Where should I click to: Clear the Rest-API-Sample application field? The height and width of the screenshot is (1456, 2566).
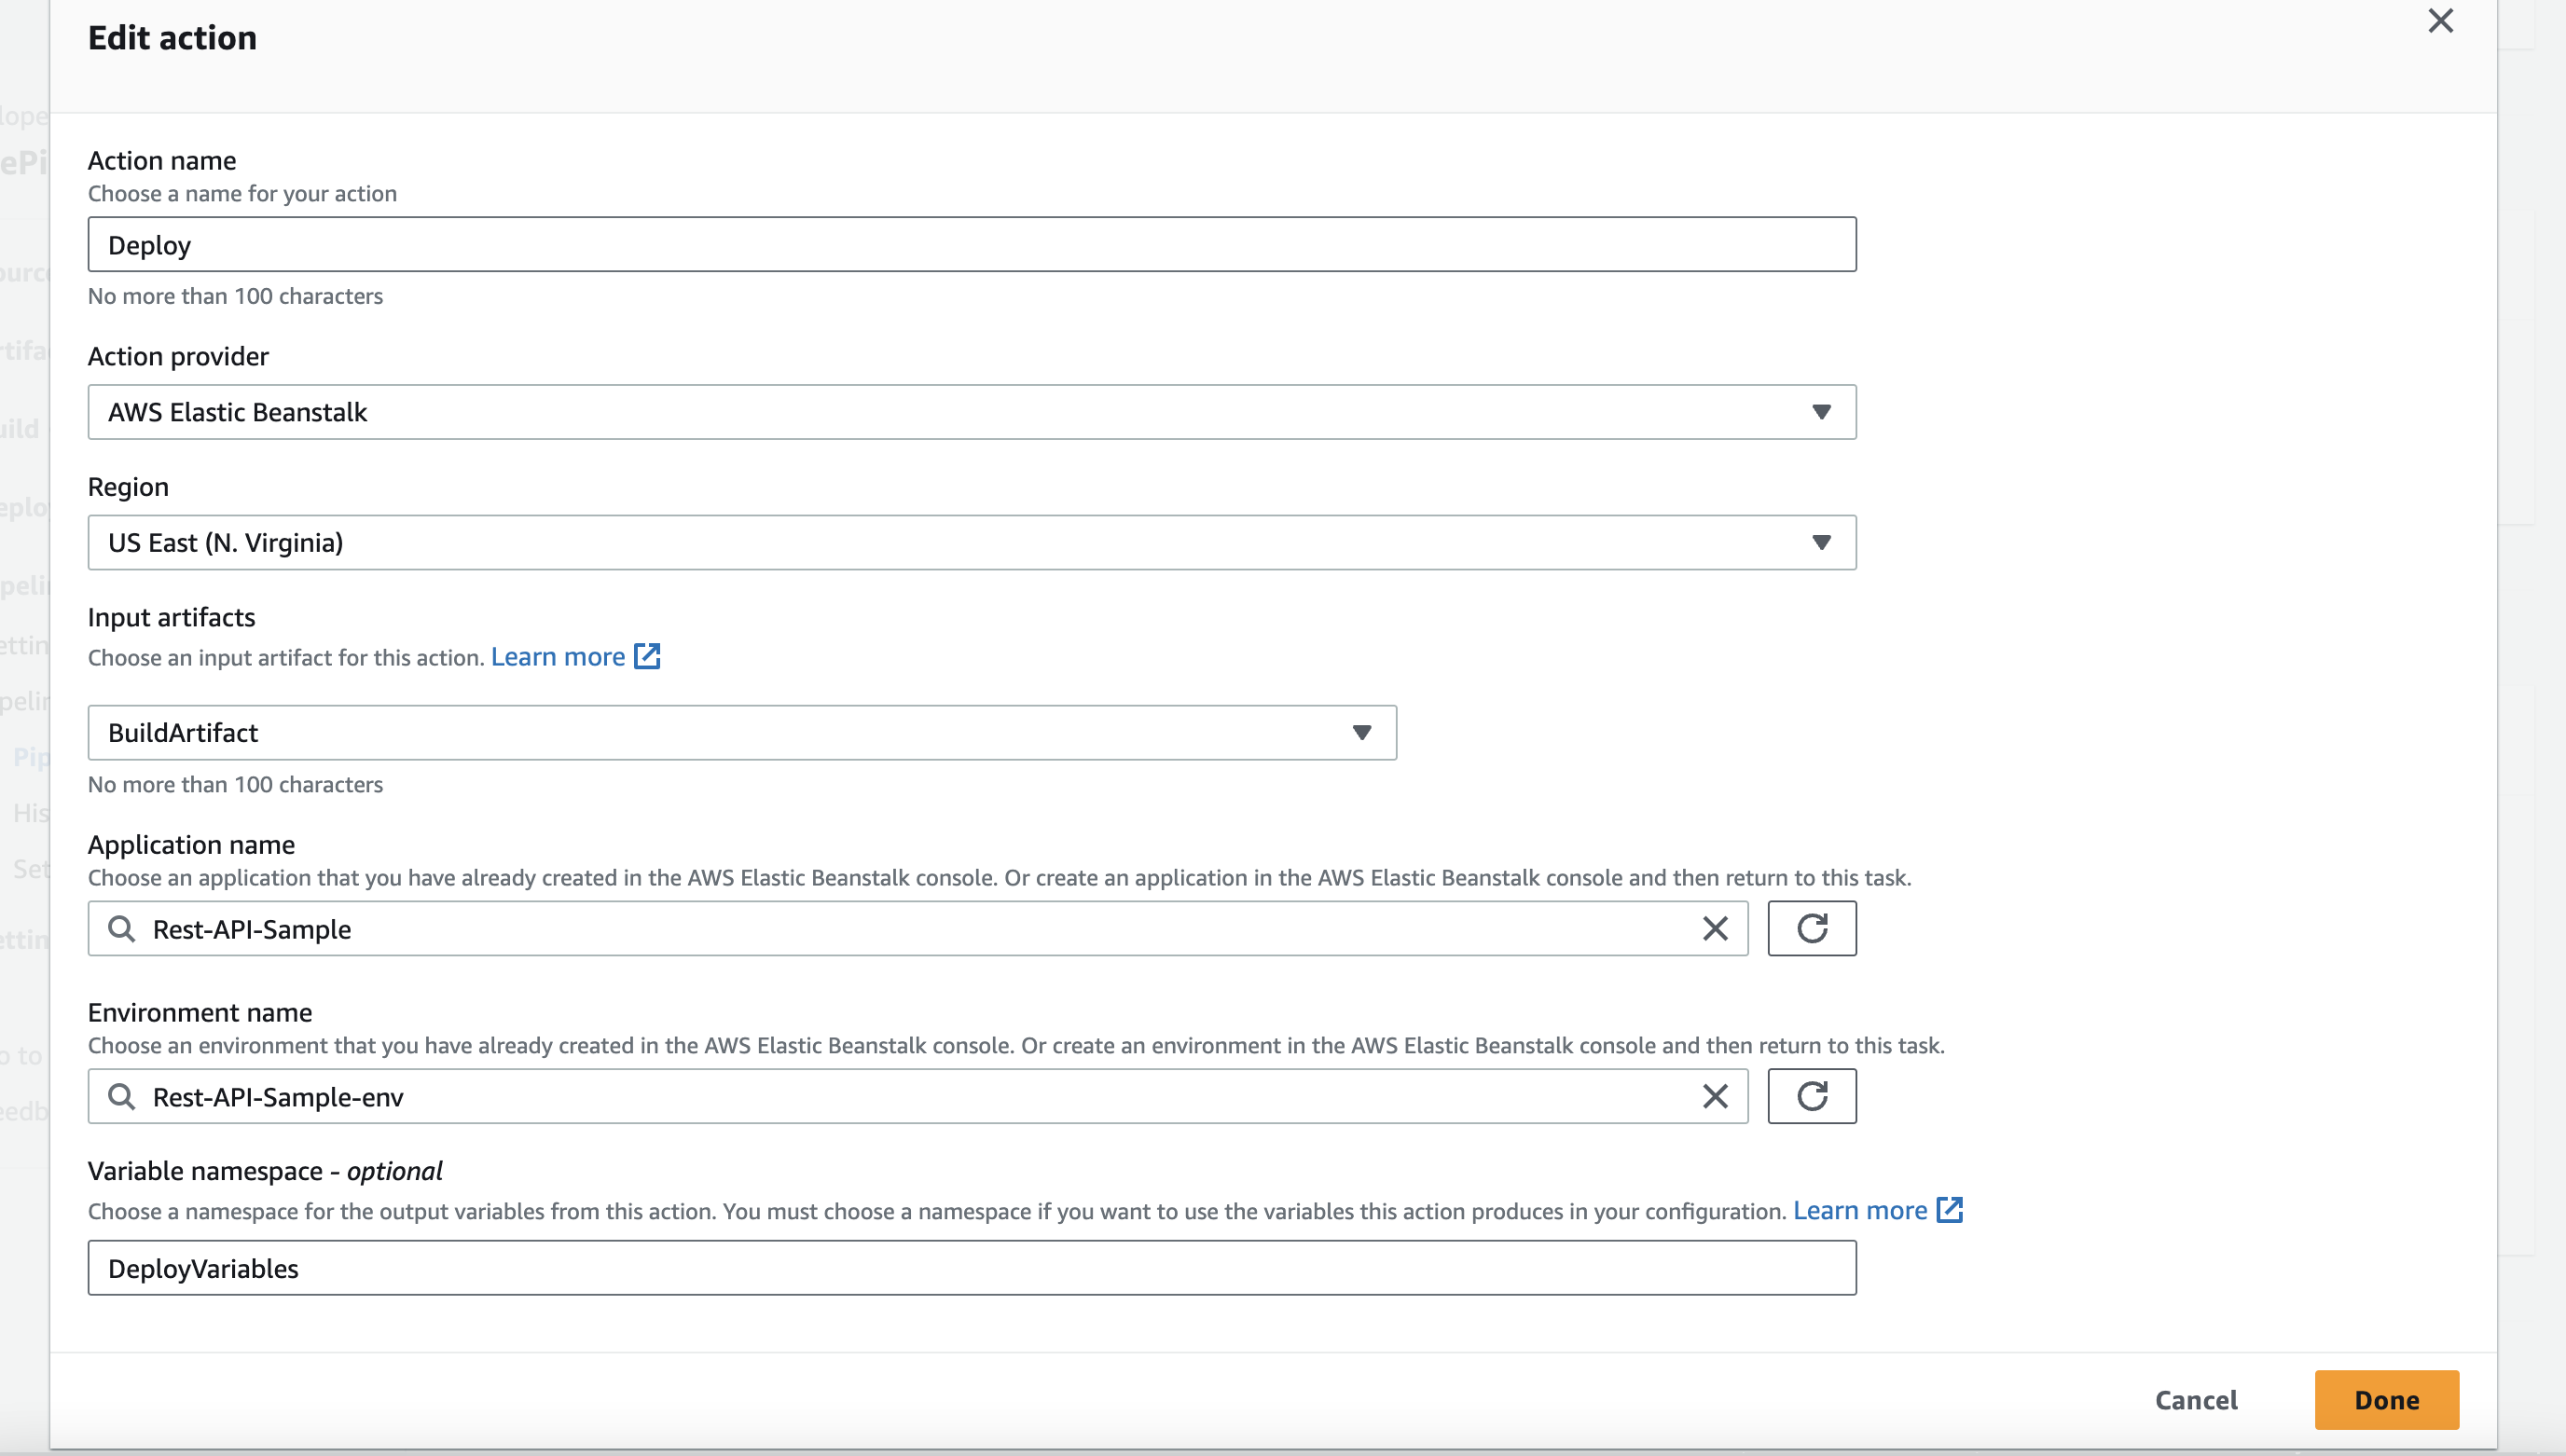pos(1715,929)
